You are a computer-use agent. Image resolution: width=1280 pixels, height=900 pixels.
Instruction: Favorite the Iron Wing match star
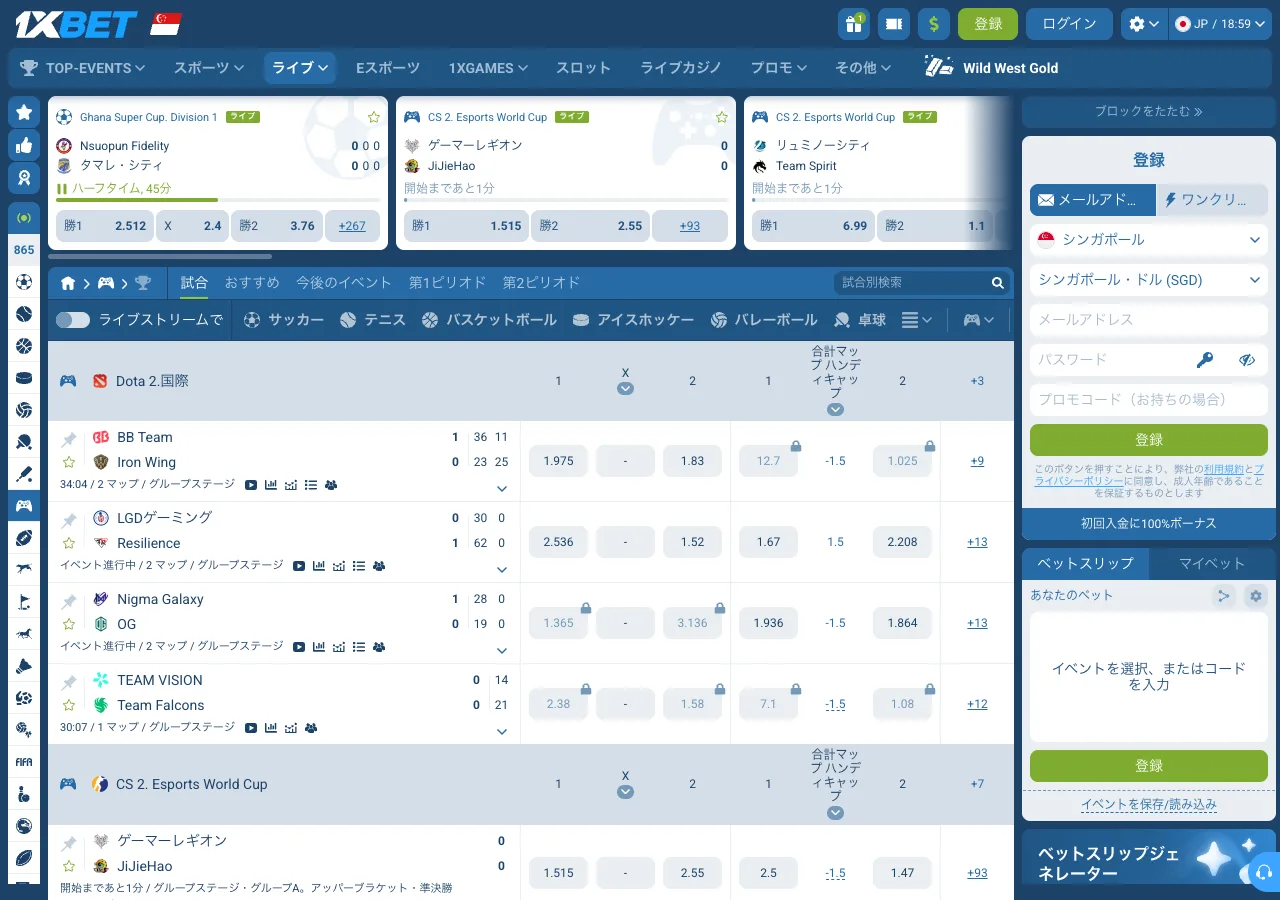69,463
